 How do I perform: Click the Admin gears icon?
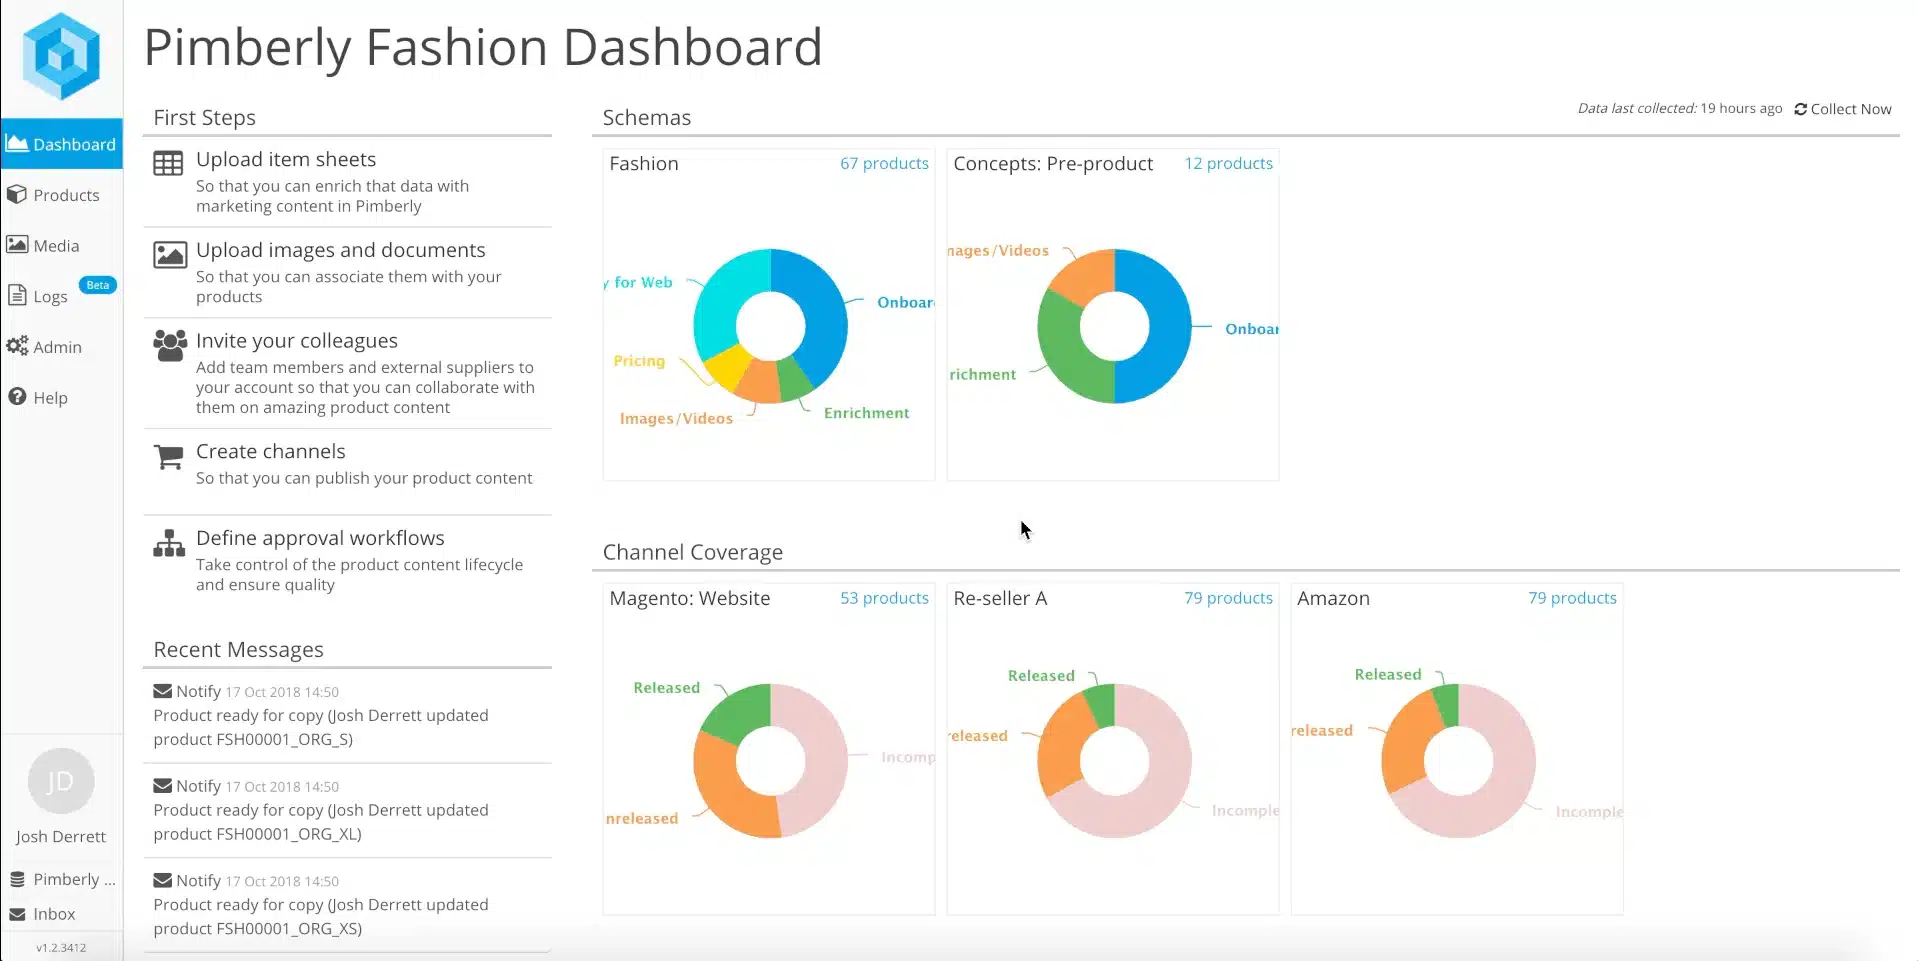click(17, 346)
